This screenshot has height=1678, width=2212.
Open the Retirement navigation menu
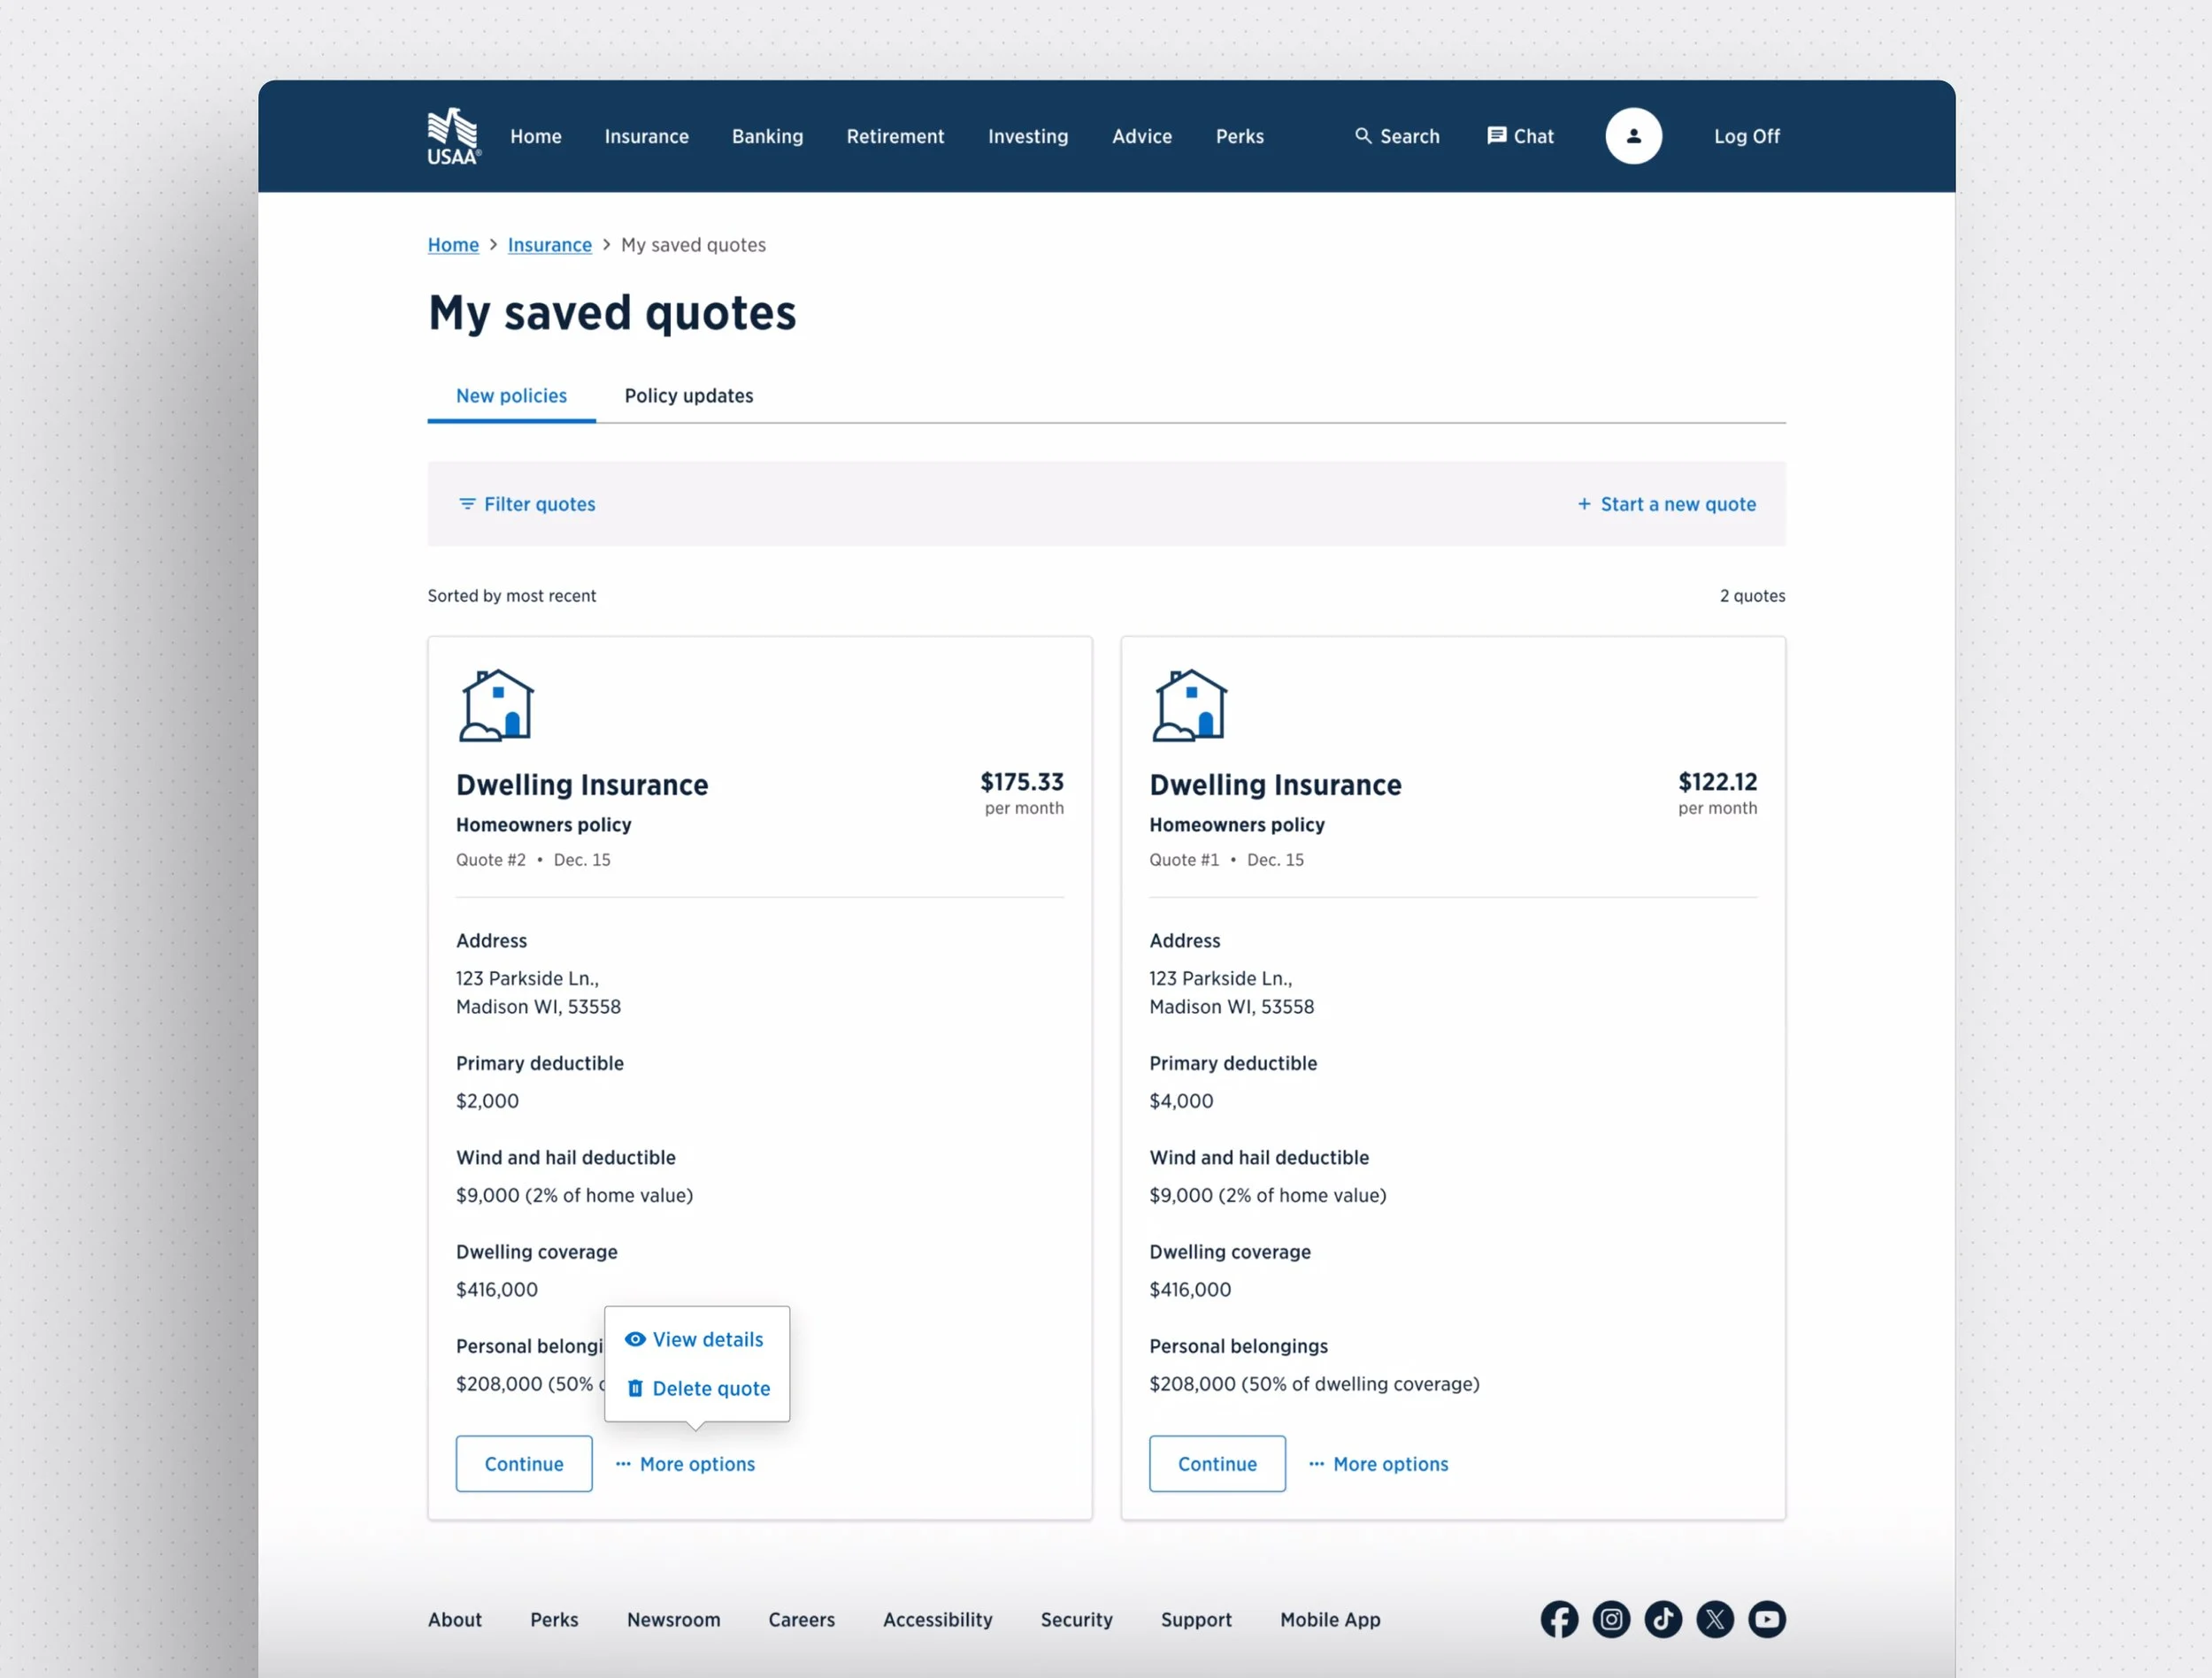(x=895, y=136)
